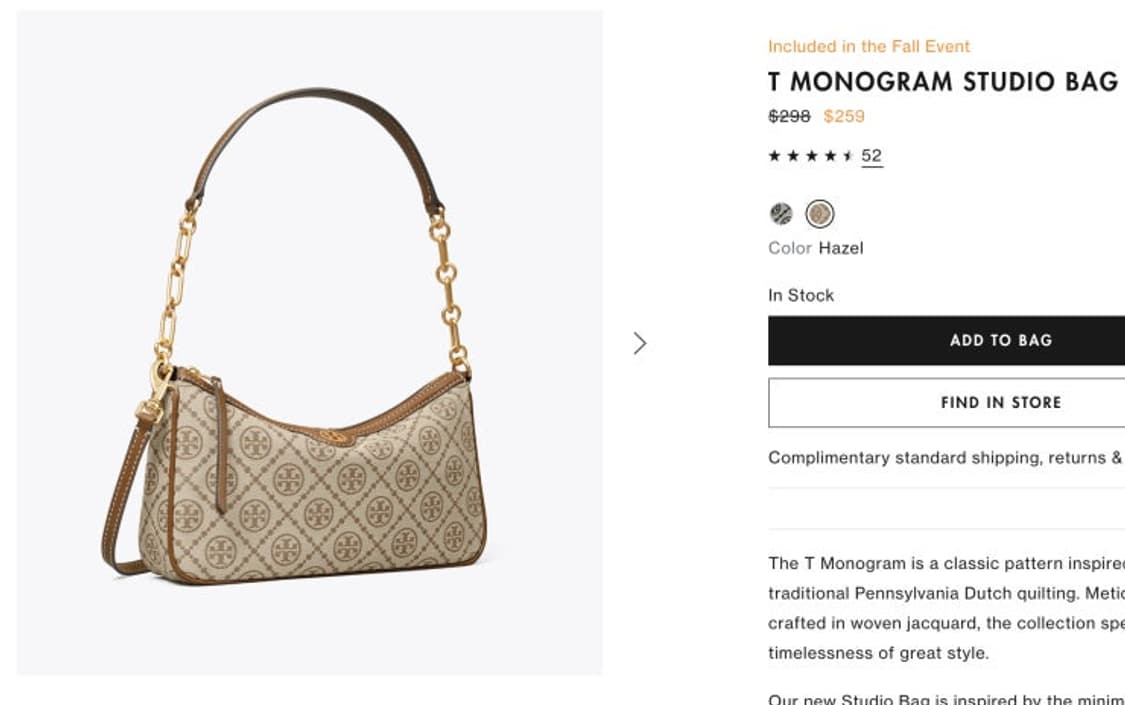Click the first star in the rating

point(774,156)
